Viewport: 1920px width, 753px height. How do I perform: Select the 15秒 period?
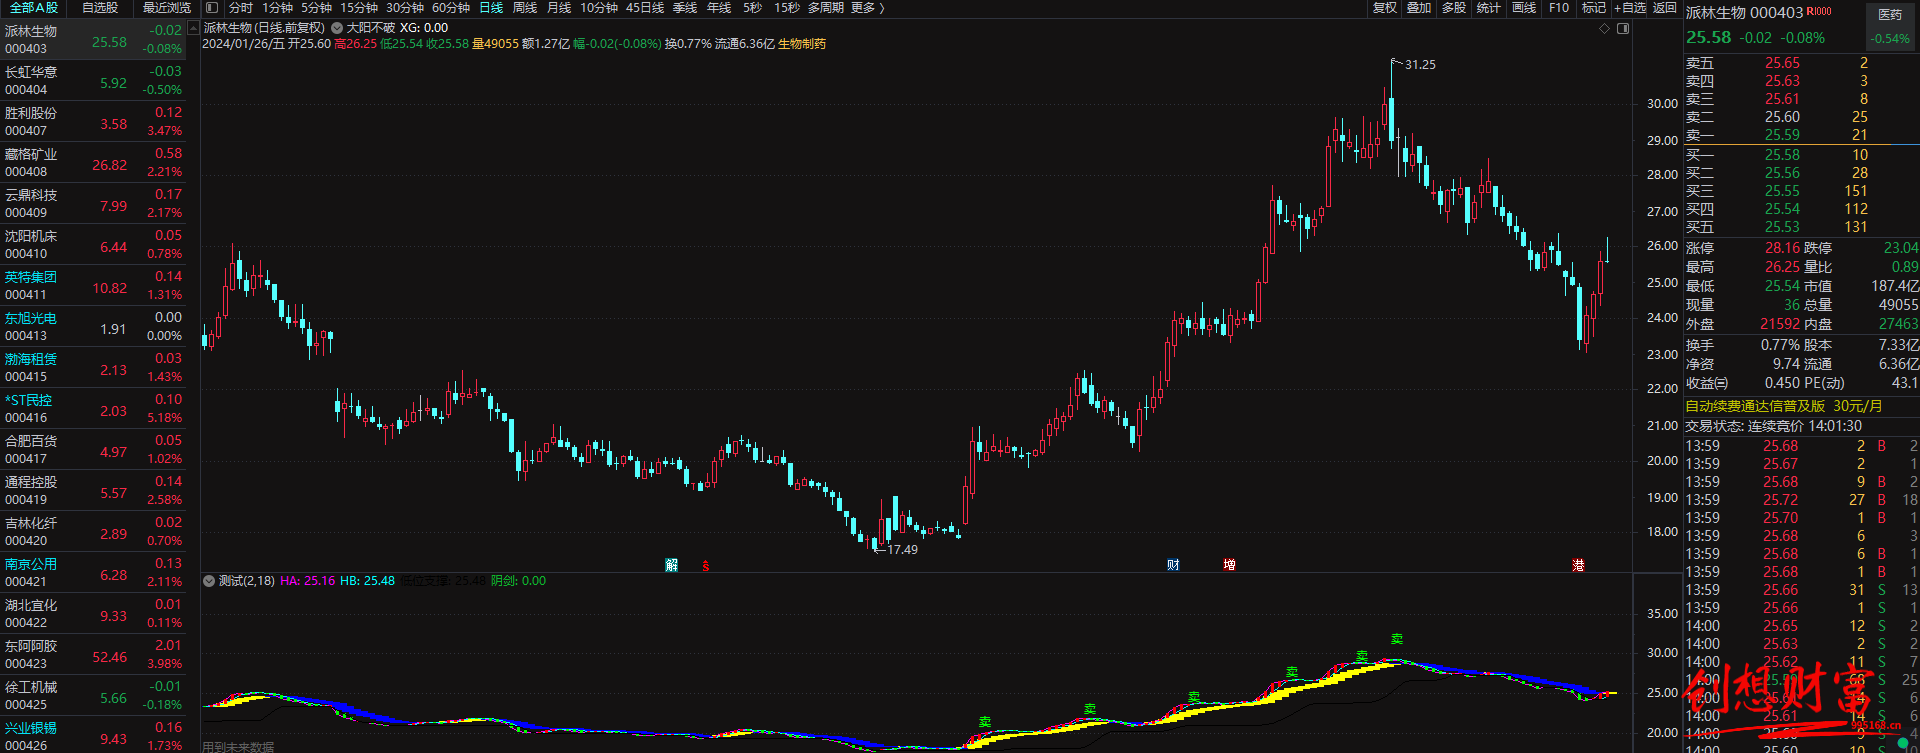(787, 8)
